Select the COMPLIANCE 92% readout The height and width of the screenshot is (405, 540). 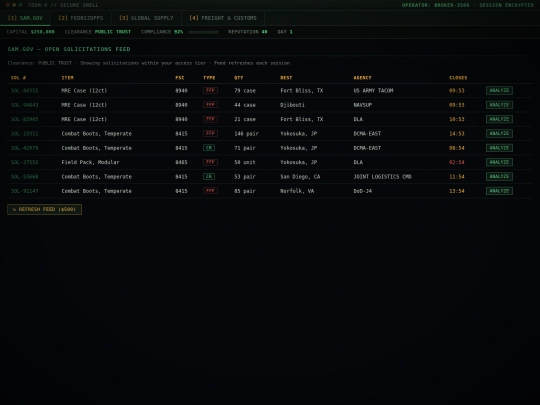click(162, 32)
